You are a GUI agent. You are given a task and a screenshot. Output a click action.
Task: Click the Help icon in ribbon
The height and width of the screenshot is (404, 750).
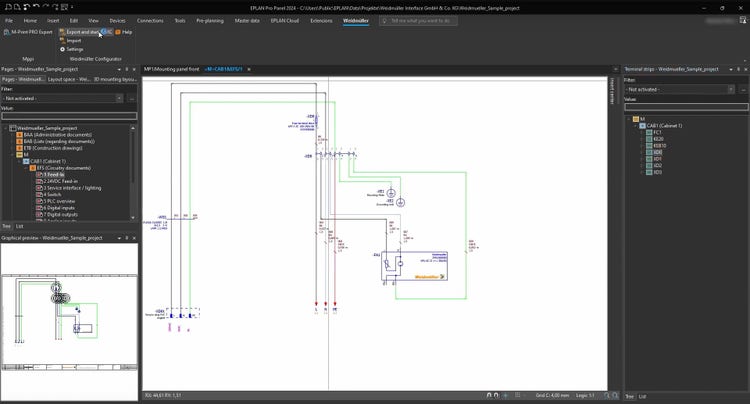point(117,32)
